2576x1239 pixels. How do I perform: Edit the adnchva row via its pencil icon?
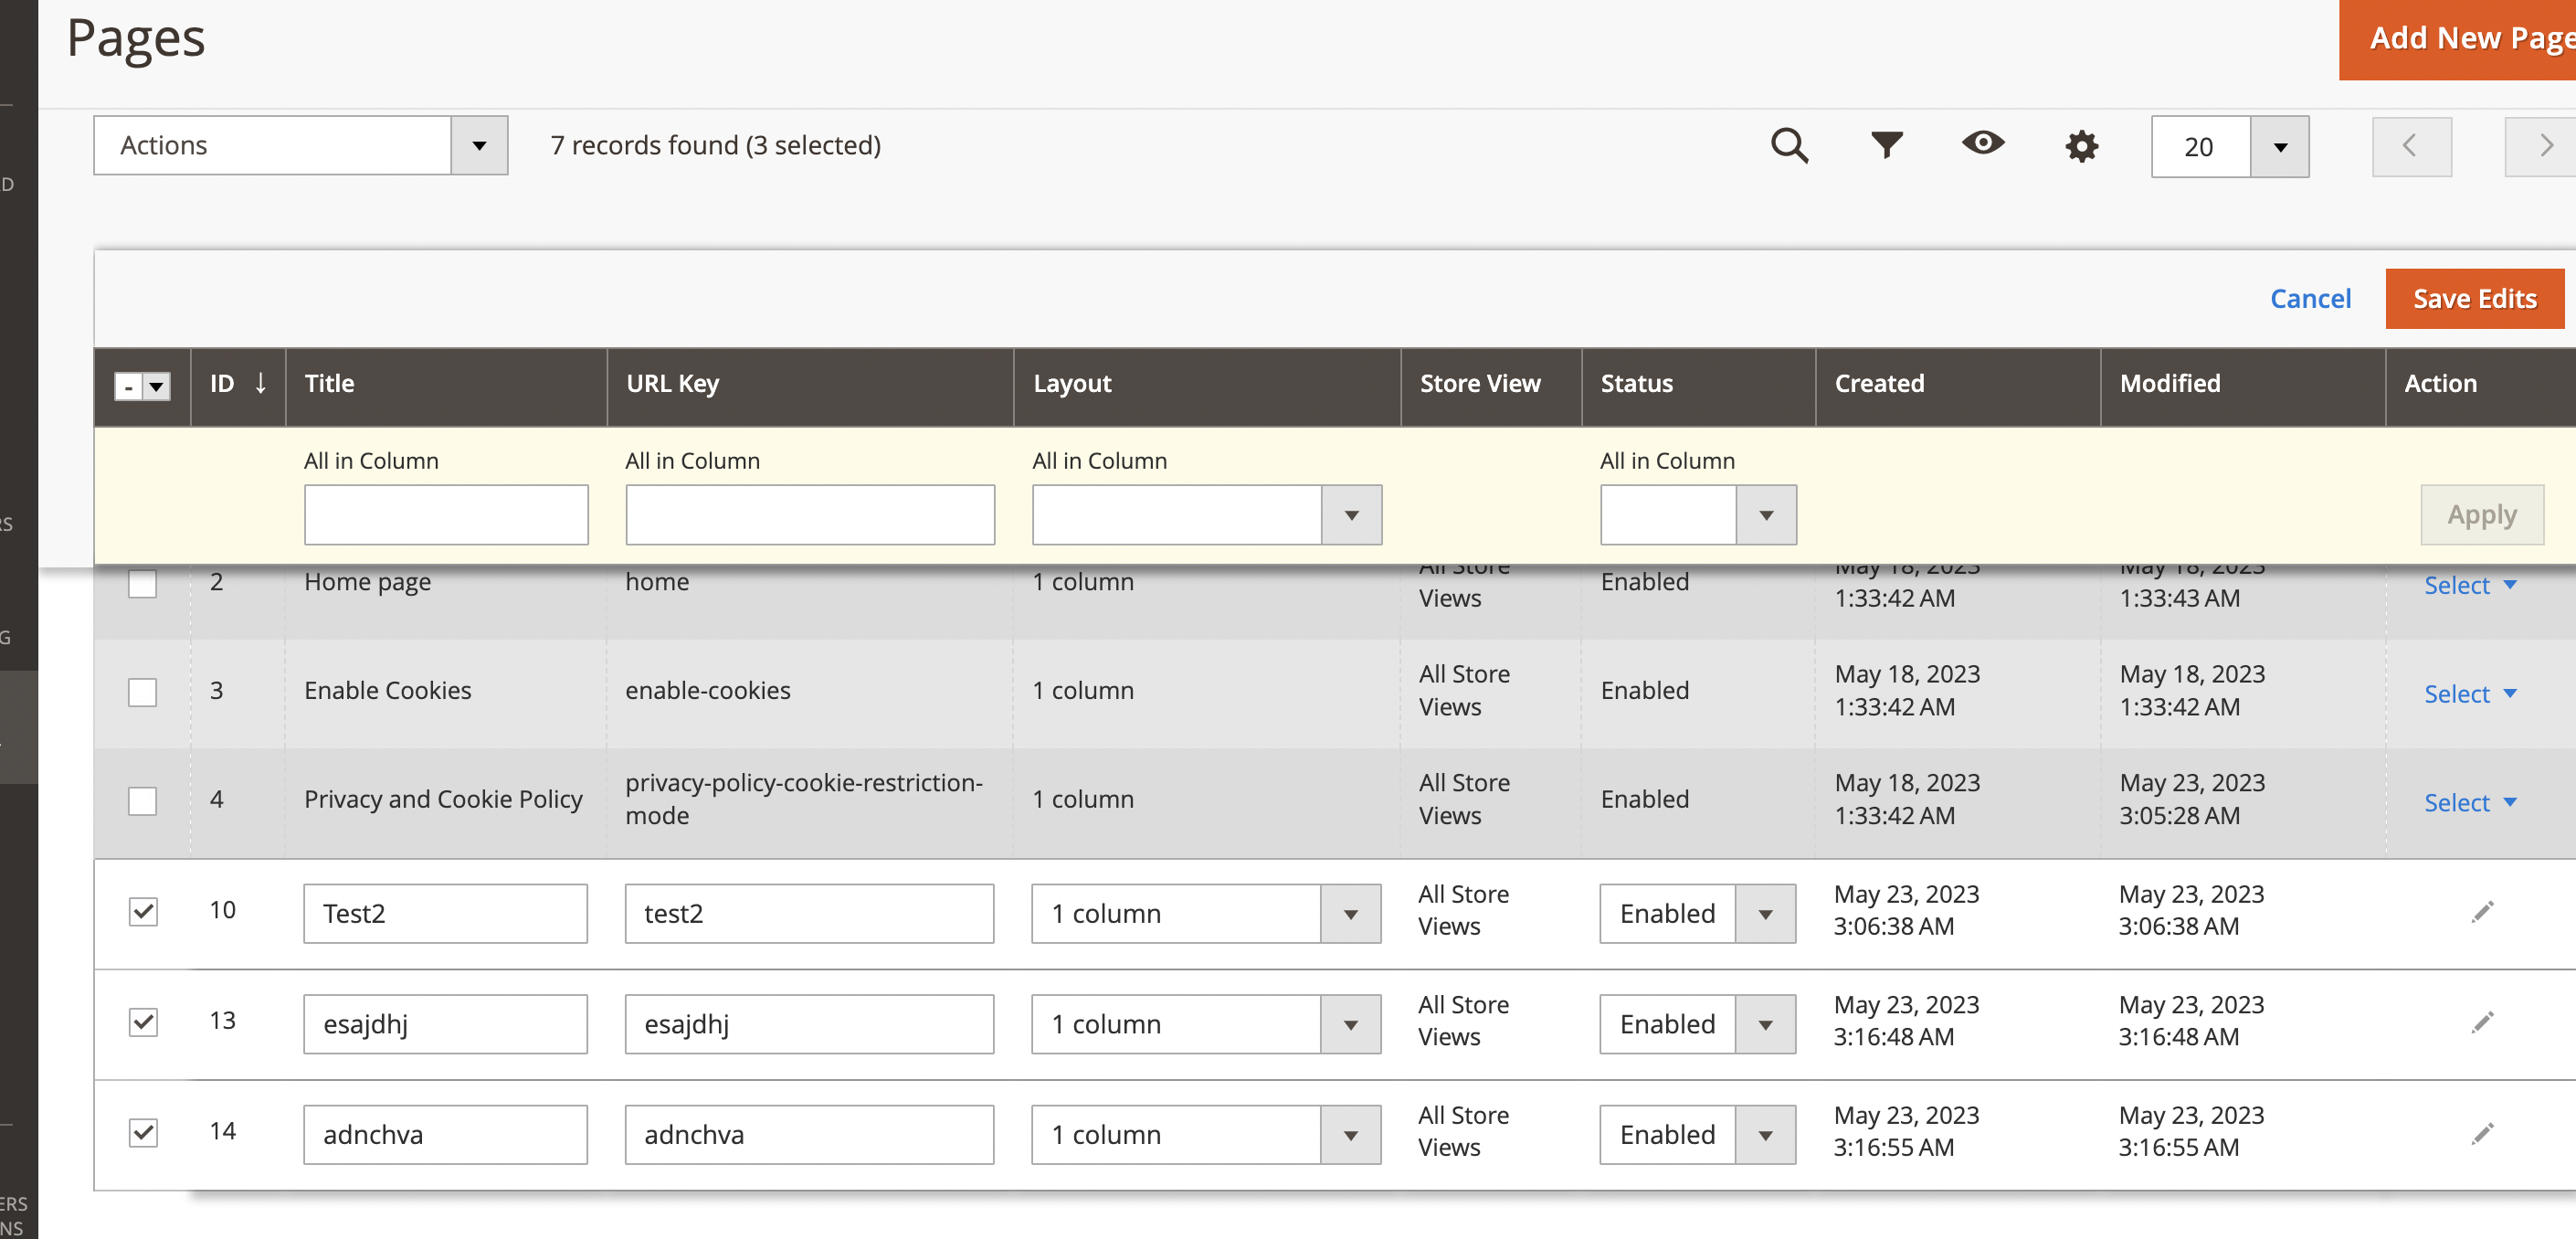(2483, 1133)
